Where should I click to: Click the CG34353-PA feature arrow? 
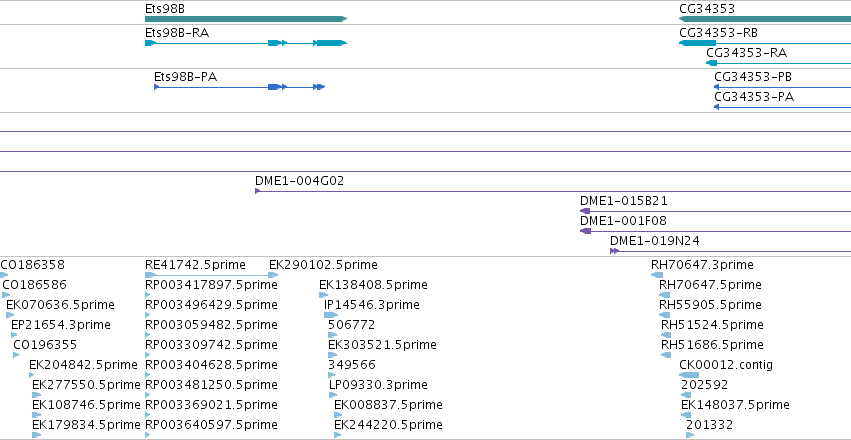pyautogui.click(x=716, y=107)
